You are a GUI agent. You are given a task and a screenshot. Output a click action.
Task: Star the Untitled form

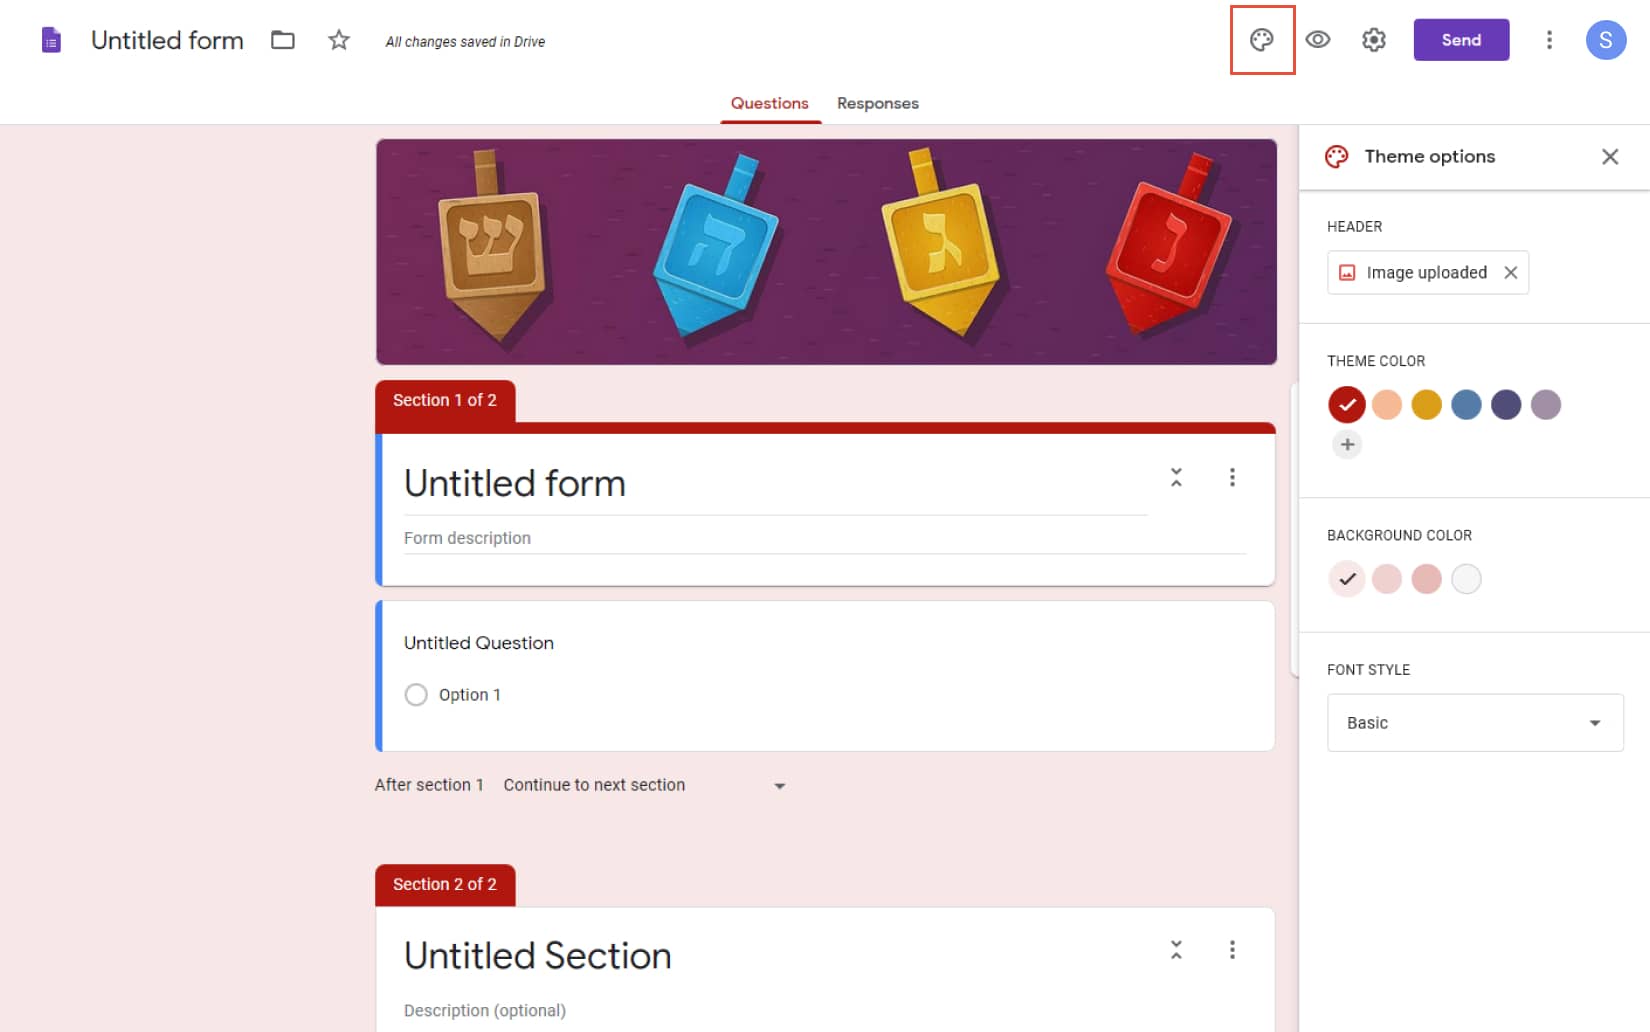pos(338,40)
